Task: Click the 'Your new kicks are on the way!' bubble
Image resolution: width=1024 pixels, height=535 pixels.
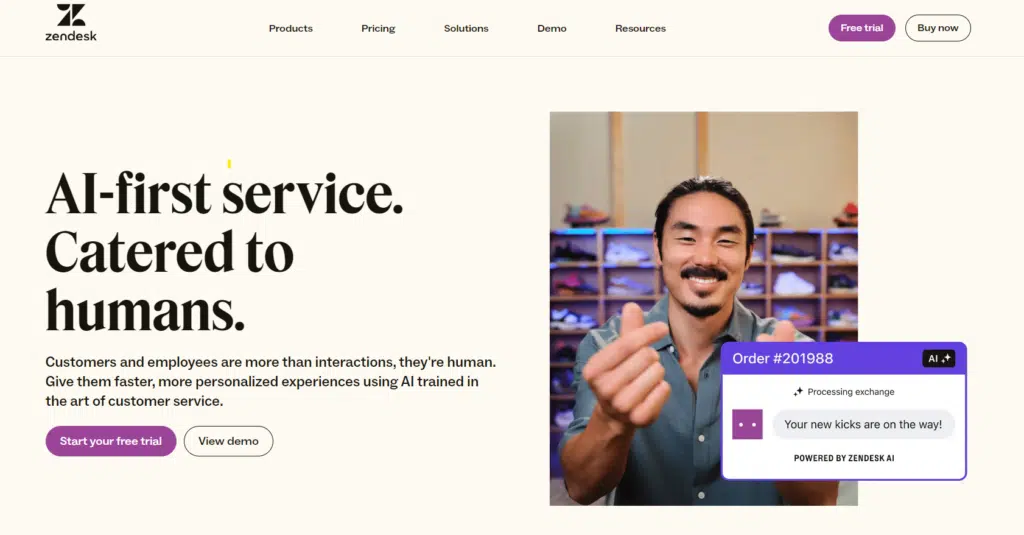Action: click(x=863, y=425)
